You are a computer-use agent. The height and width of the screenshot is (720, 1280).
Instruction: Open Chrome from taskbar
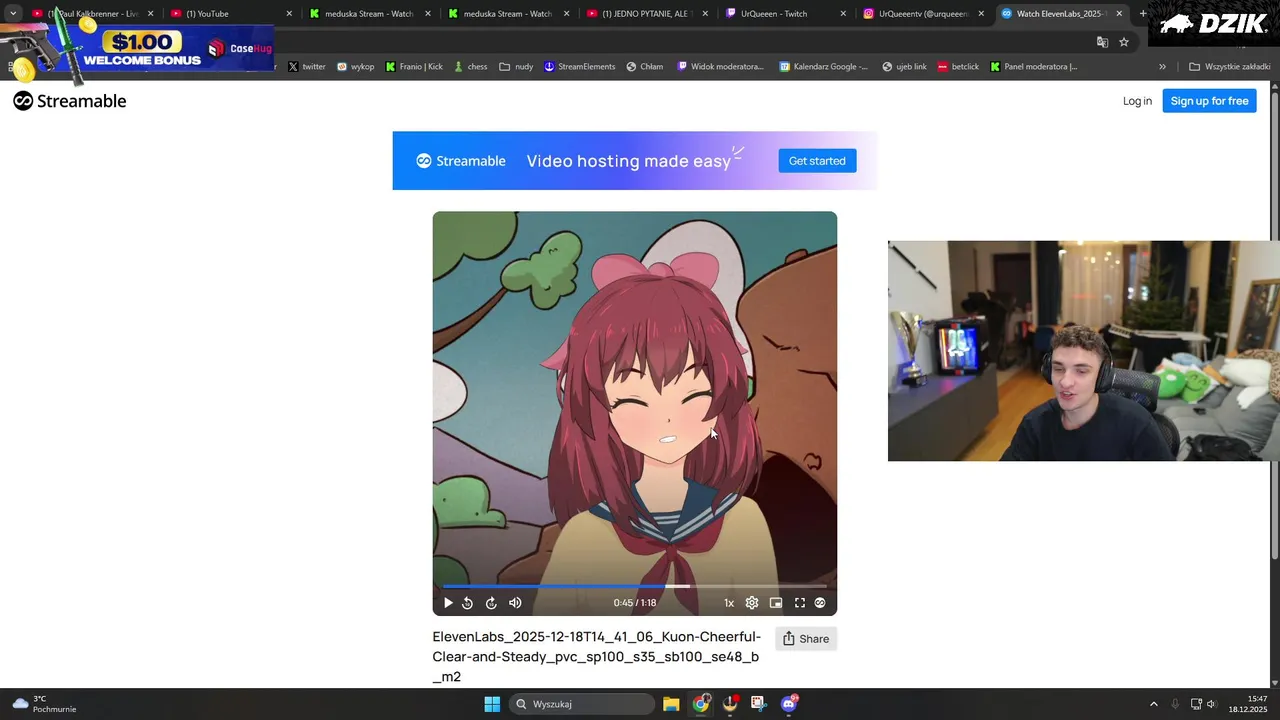701,704
